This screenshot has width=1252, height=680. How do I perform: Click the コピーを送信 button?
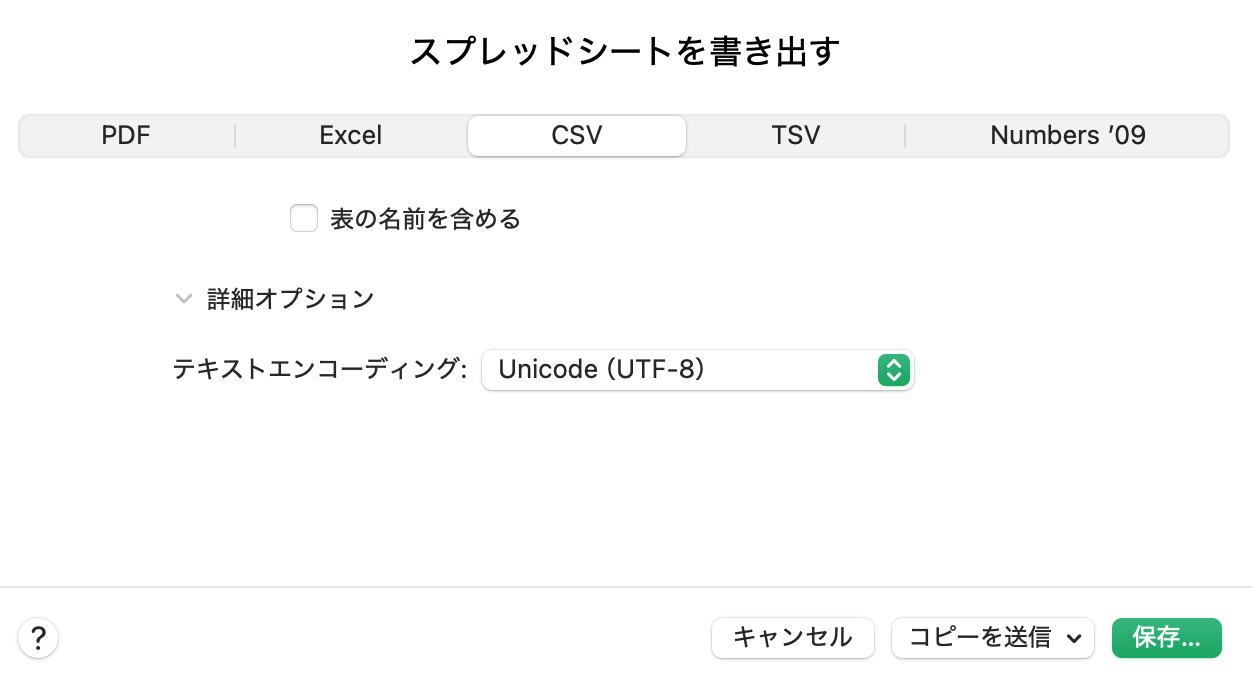[x=980, y=637]
